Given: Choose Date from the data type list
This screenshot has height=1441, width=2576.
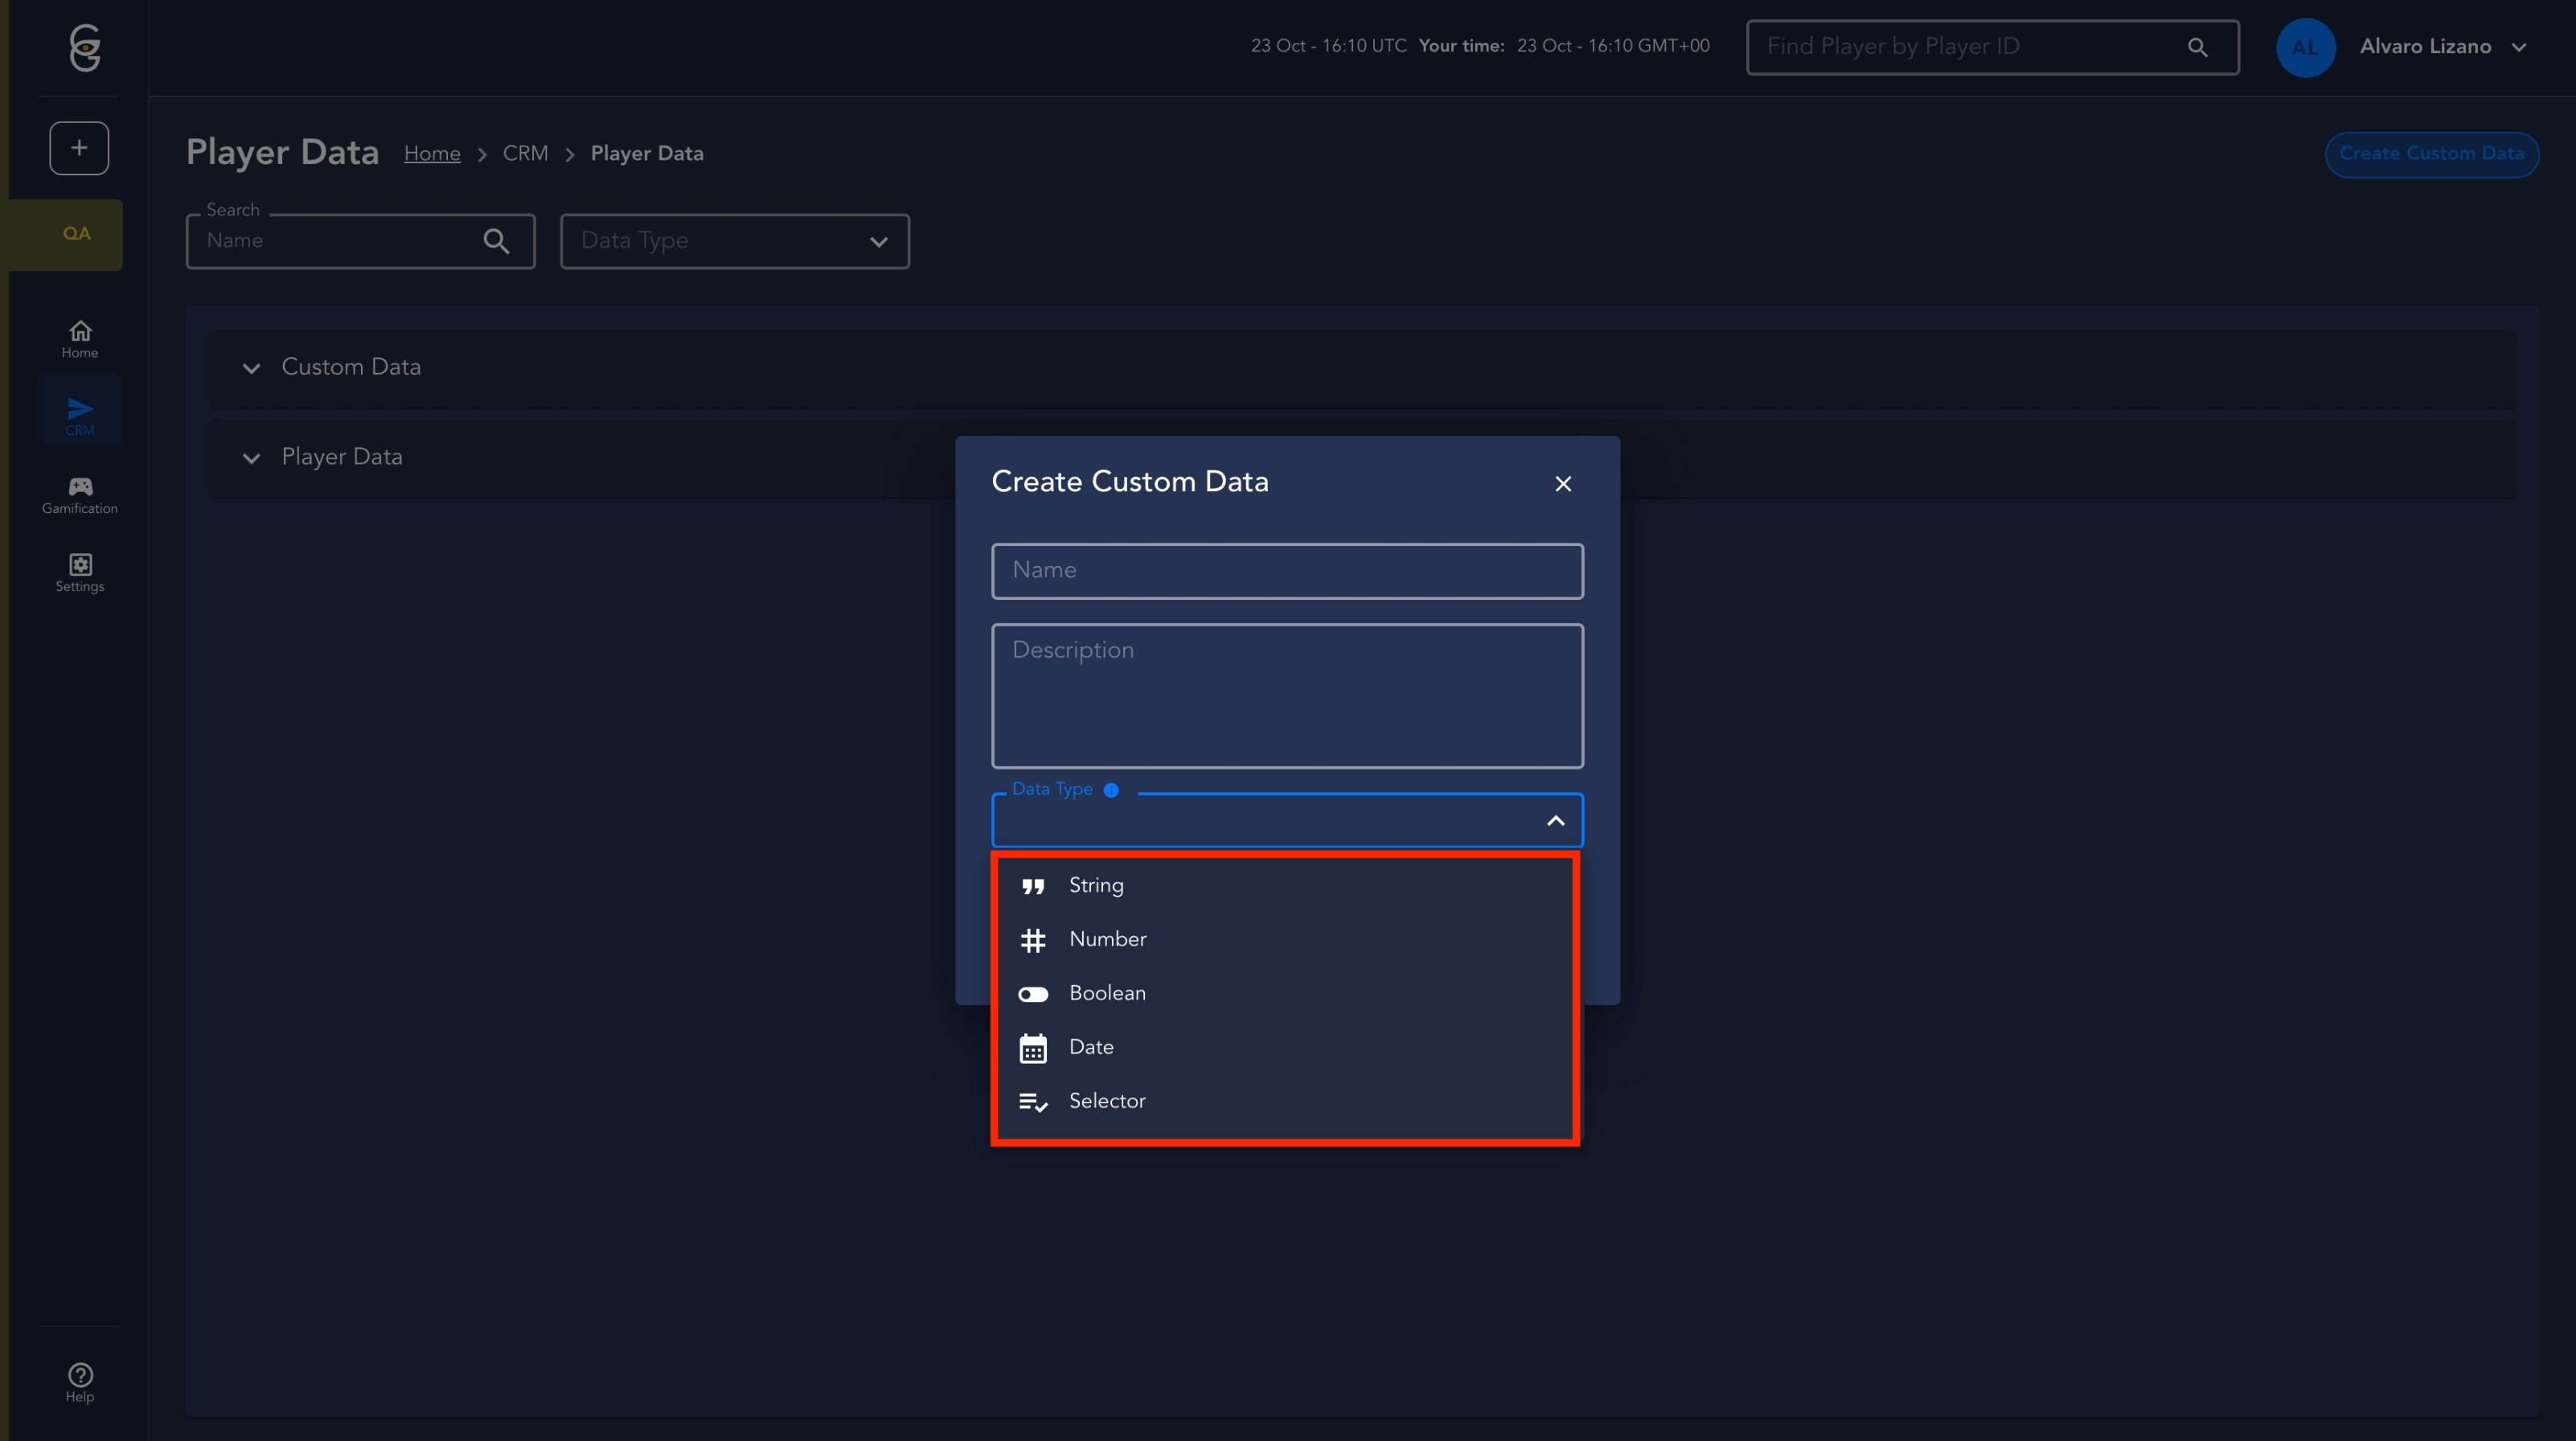Looking at the screenshot, I should [x=1091, y=1047].
